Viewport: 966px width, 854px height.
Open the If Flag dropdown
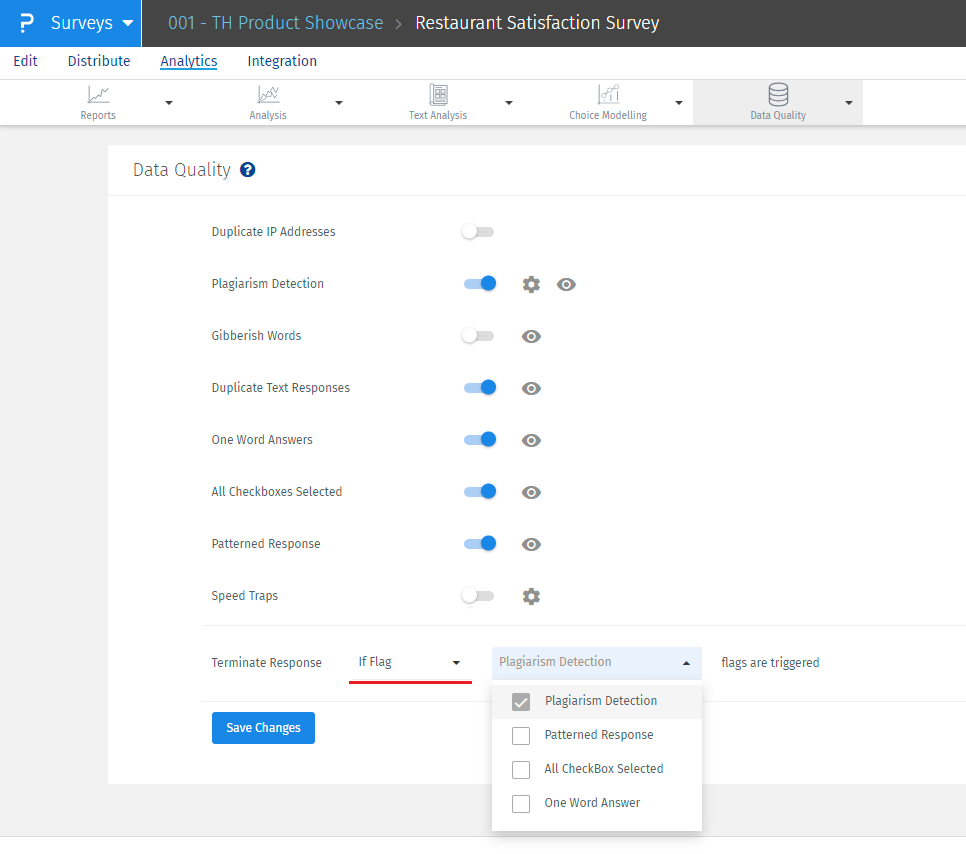(410, 662)
